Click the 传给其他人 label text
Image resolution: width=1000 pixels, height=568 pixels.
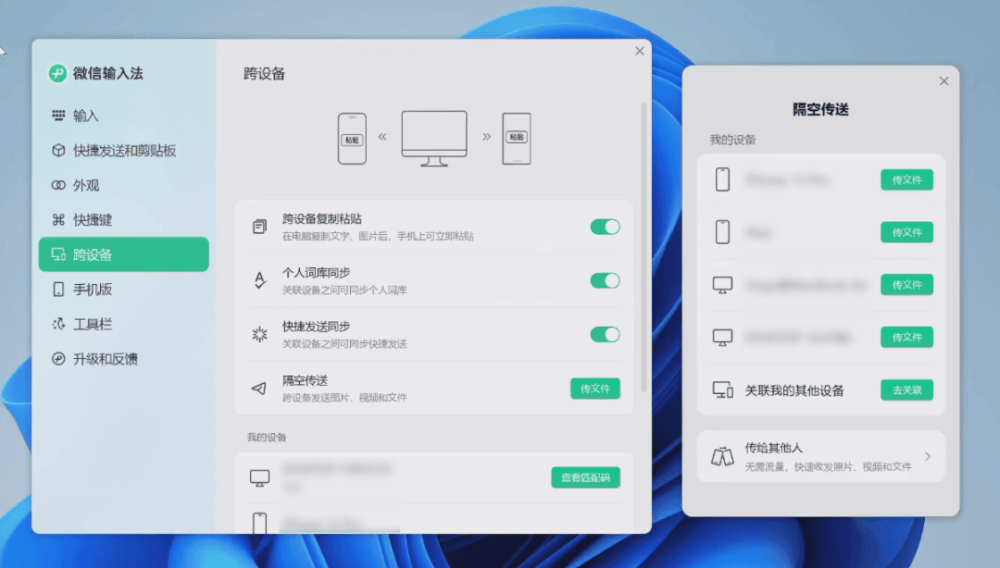pyautogui.click(x=774, y=448)
